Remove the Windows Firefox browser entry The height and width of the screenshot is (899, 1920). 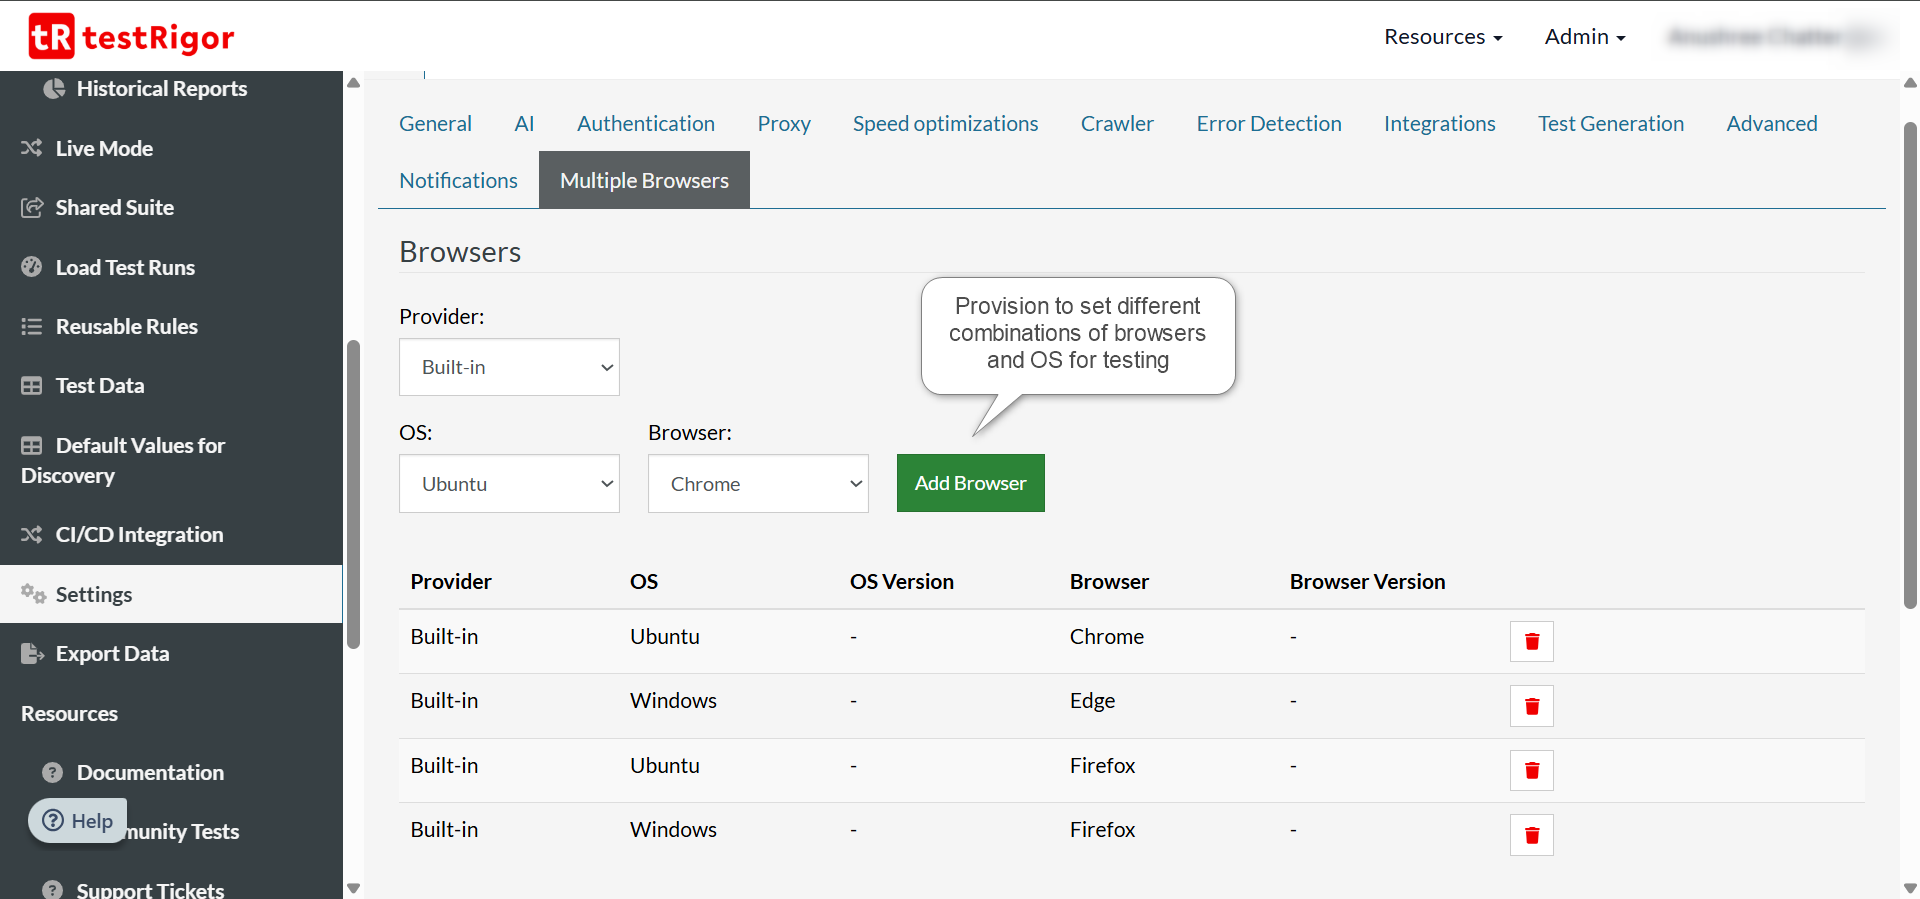1531,835
